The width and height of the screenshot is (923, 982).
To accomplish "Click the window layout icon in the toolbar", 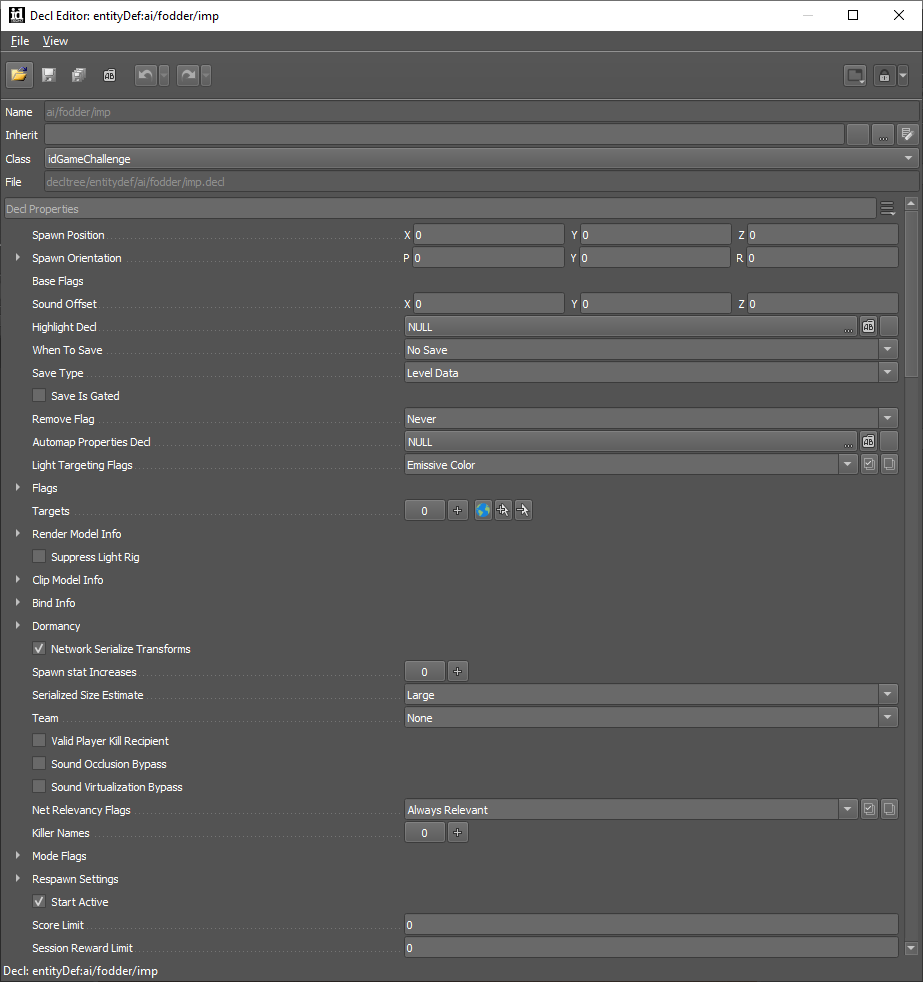I will pos(855,76).
